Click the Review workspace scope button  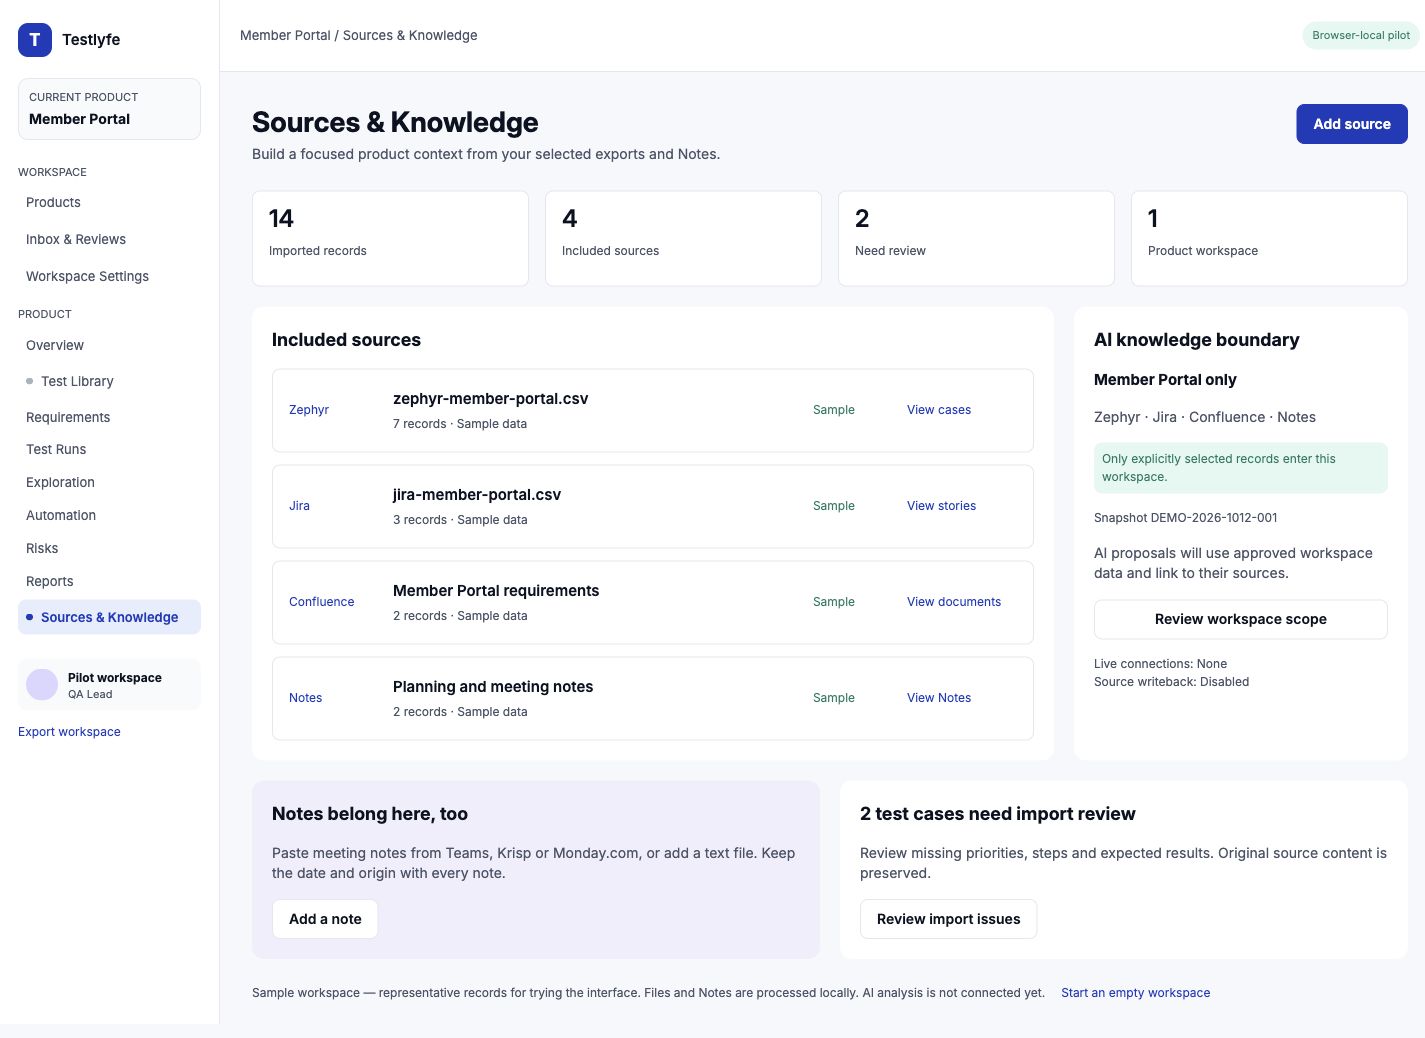pos(1240,619)
